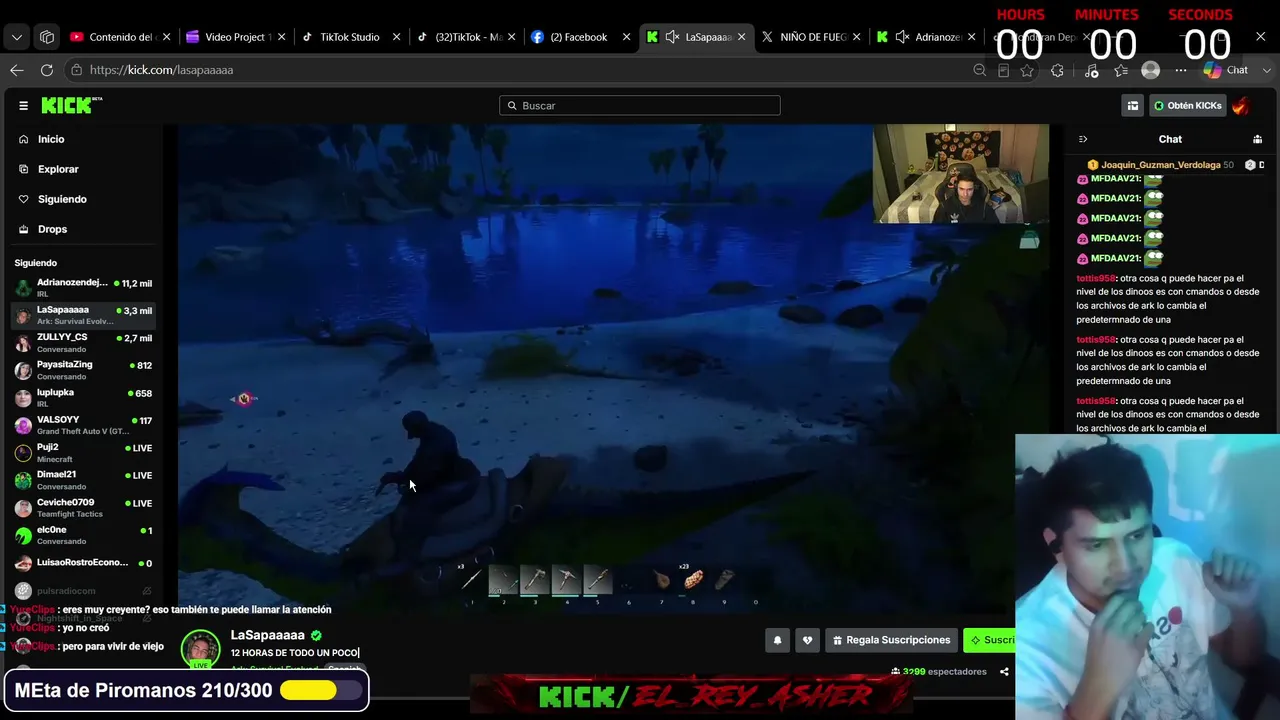The height and width of the screenshot is (720, 1280).
Task: Open the browser extensions puzzle icon
Action: (1057, 70)
